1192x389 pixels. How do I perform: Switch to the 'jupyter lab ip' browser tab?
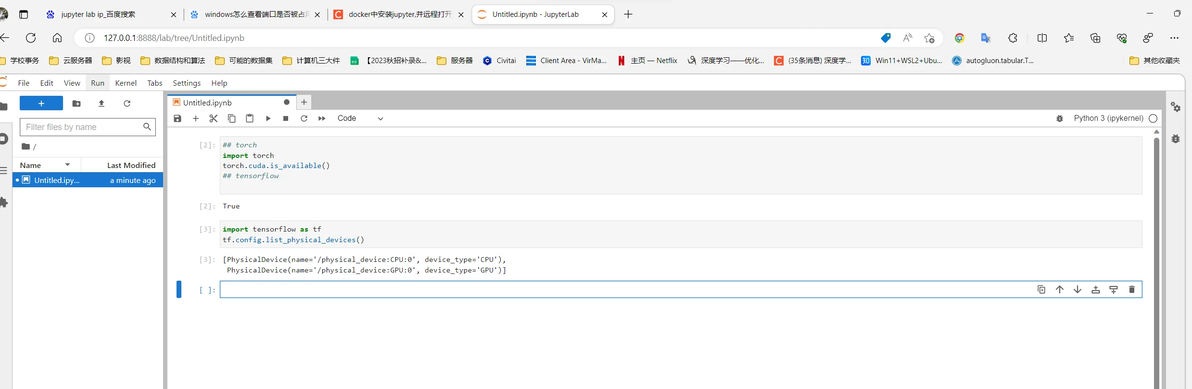[112, 14]
